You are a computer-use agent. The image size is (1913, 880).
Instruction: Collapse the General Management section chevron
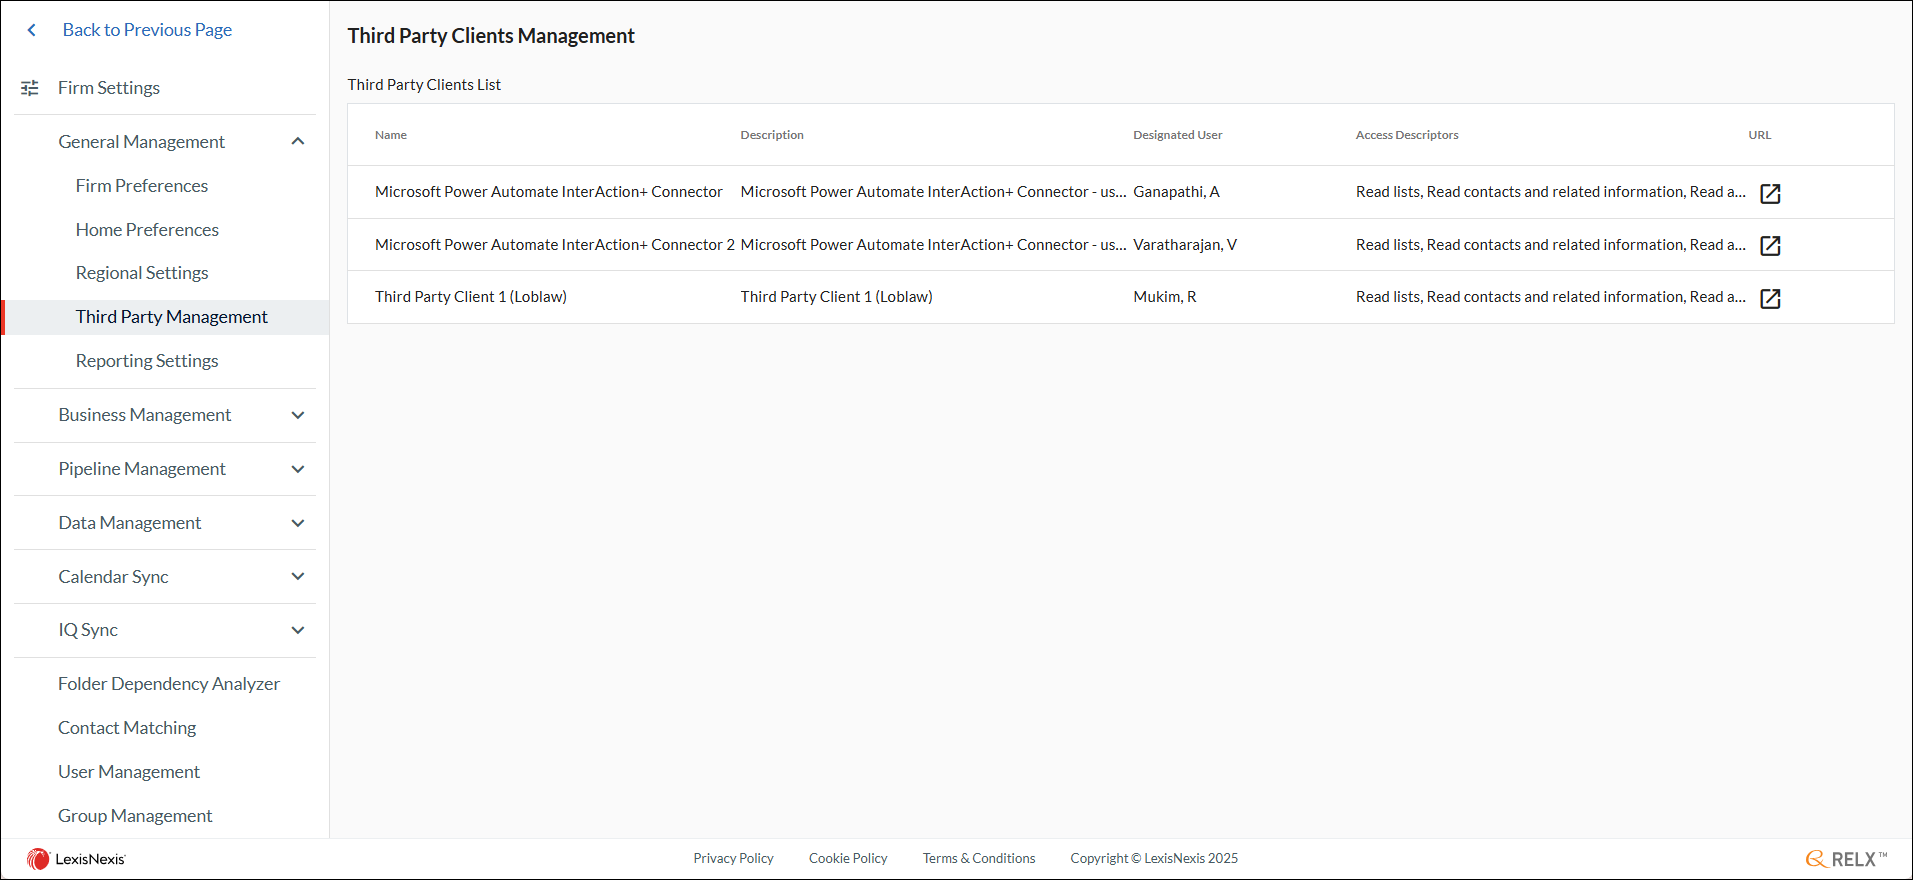pos(298,142)
